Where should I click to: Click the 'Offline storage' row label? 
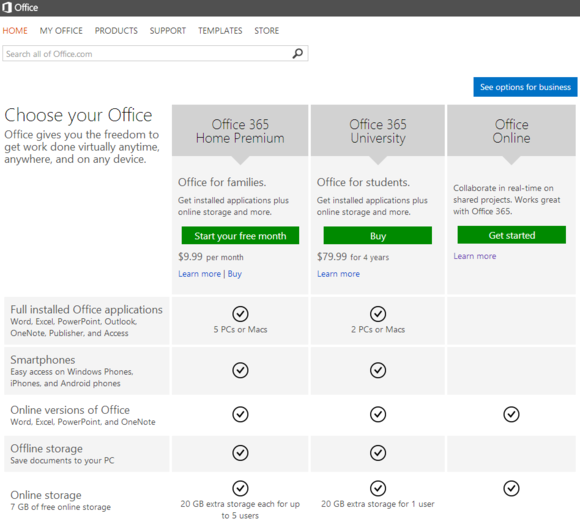[46, 449]
